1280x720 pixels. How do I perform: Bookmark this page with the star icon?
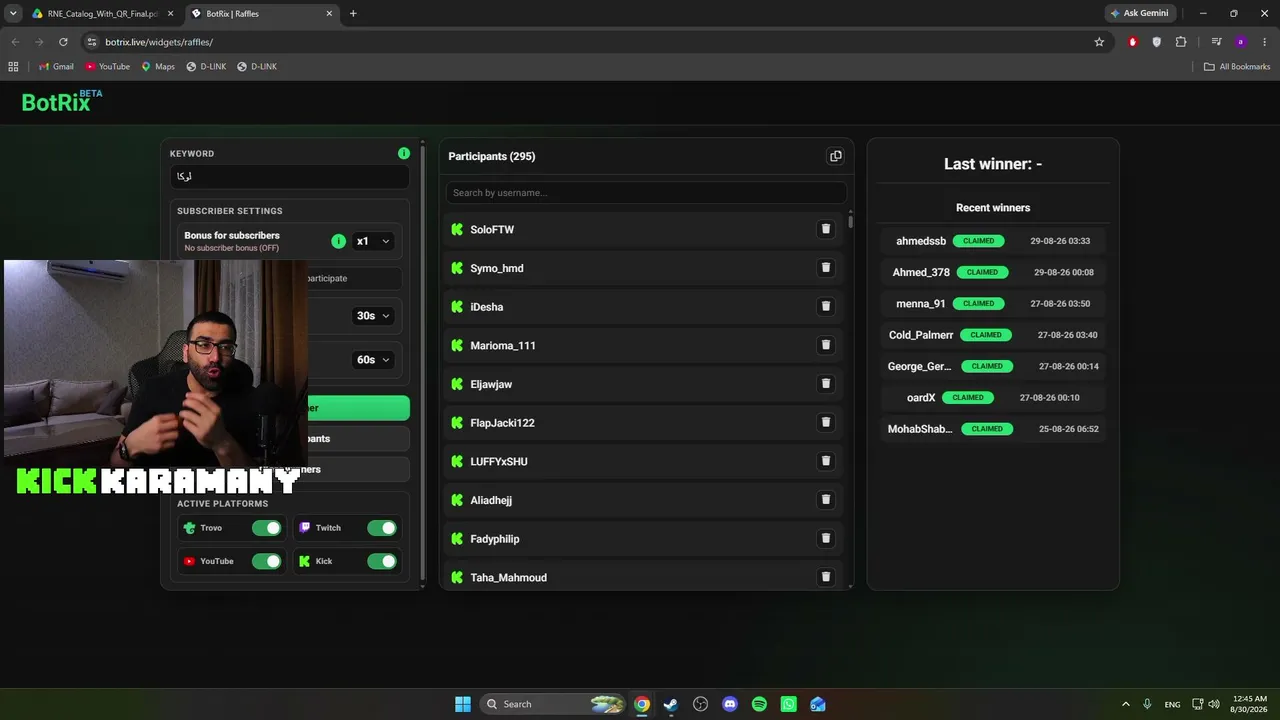1099,42
